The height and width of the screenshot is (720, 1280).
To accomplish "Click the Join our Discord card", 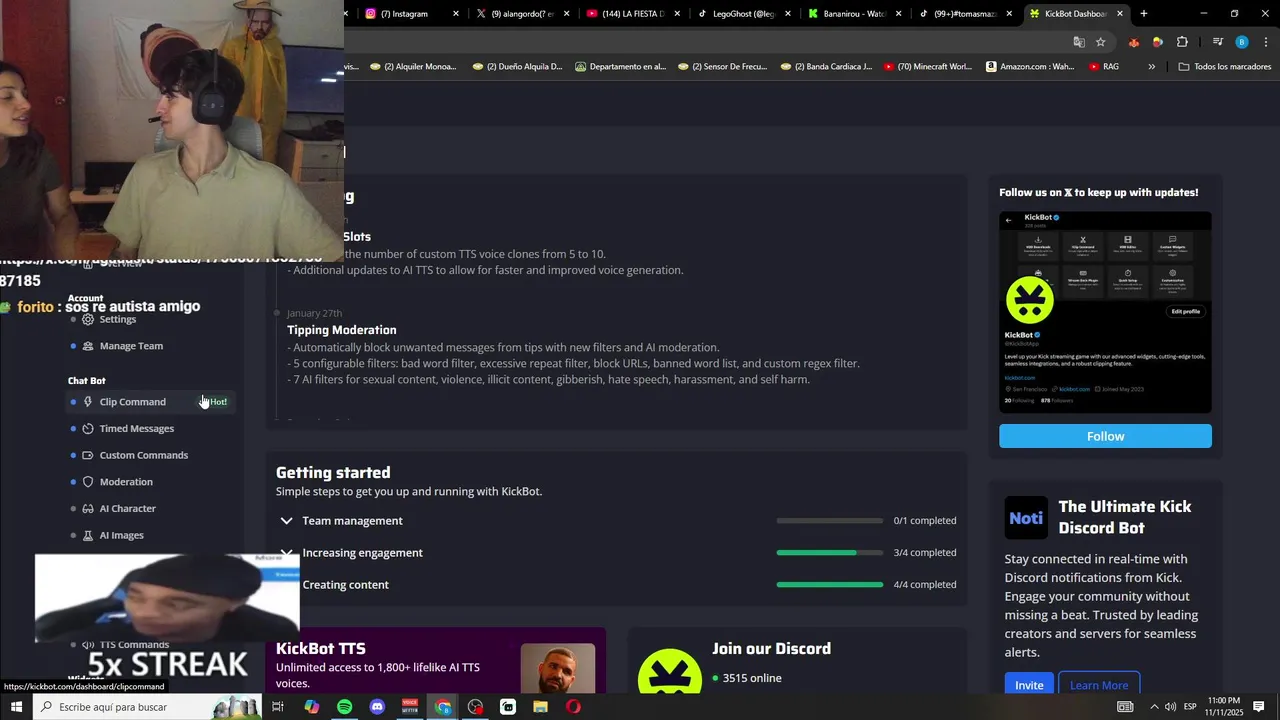I will tap(797, 660).
